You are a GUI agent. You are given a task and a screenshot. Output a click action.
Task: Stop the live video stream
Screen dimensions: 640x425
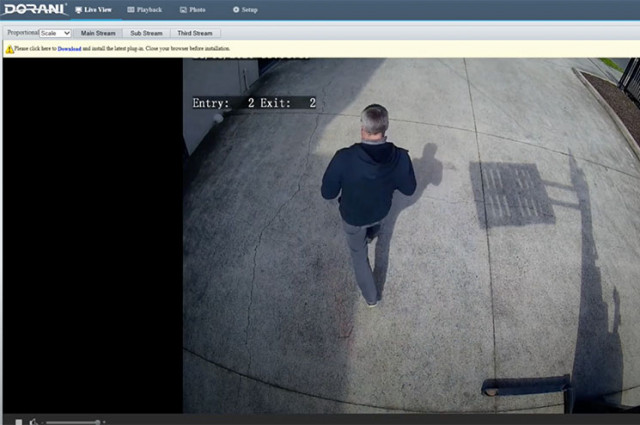coord(19,422)
